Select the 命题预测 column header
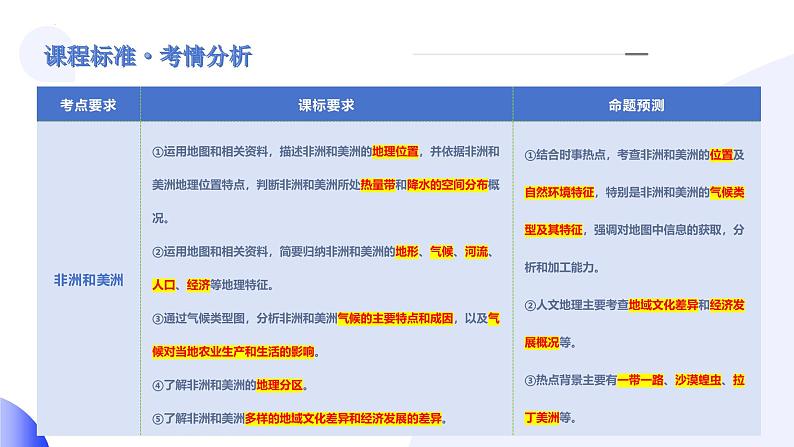The width and height of the screenshot is (794, 447). [x=636, y=105]
